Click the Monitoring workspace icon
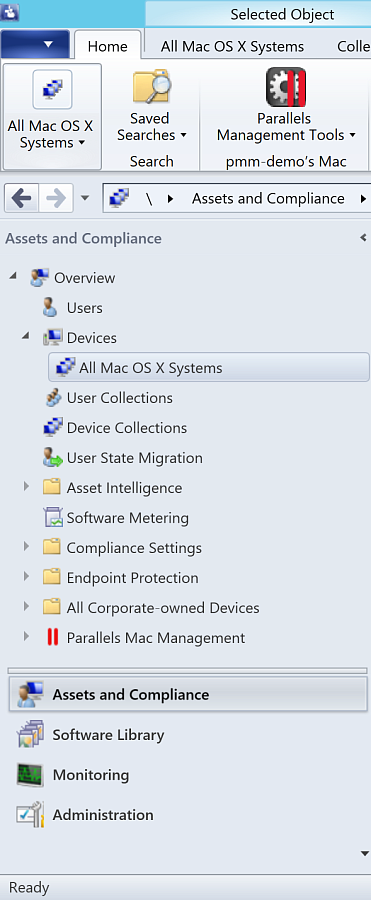This screenshot has height=900, width=371. (29, 775)
